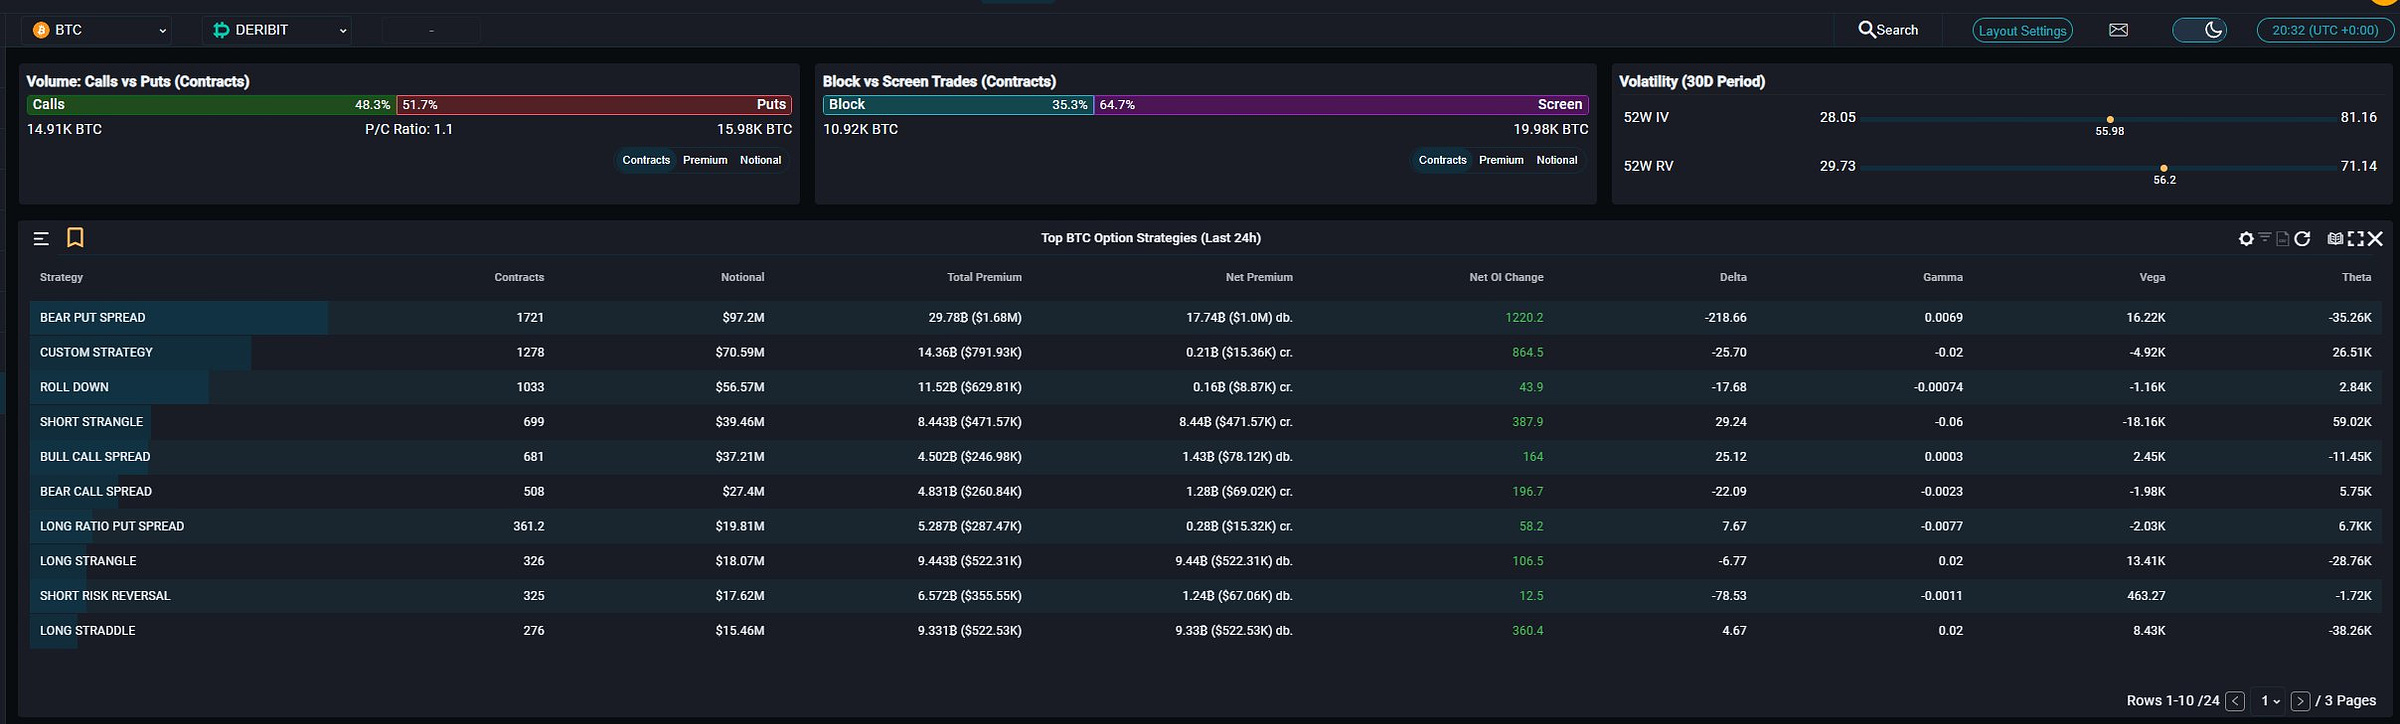Click the purple Screen 64.7% bar

click(x=1341, y=105)
